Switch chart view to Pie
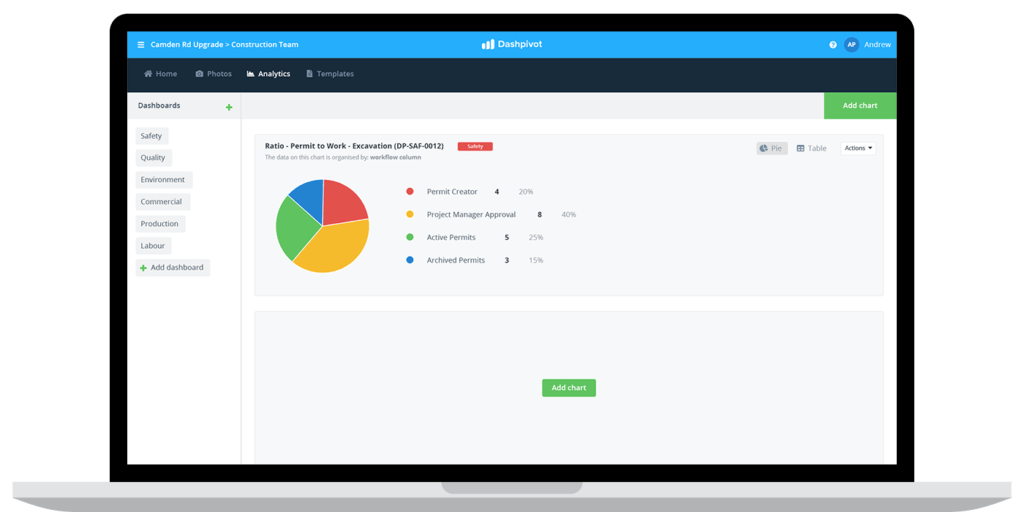This screenshot has height=512, width=1024. [x=772, y=148]
